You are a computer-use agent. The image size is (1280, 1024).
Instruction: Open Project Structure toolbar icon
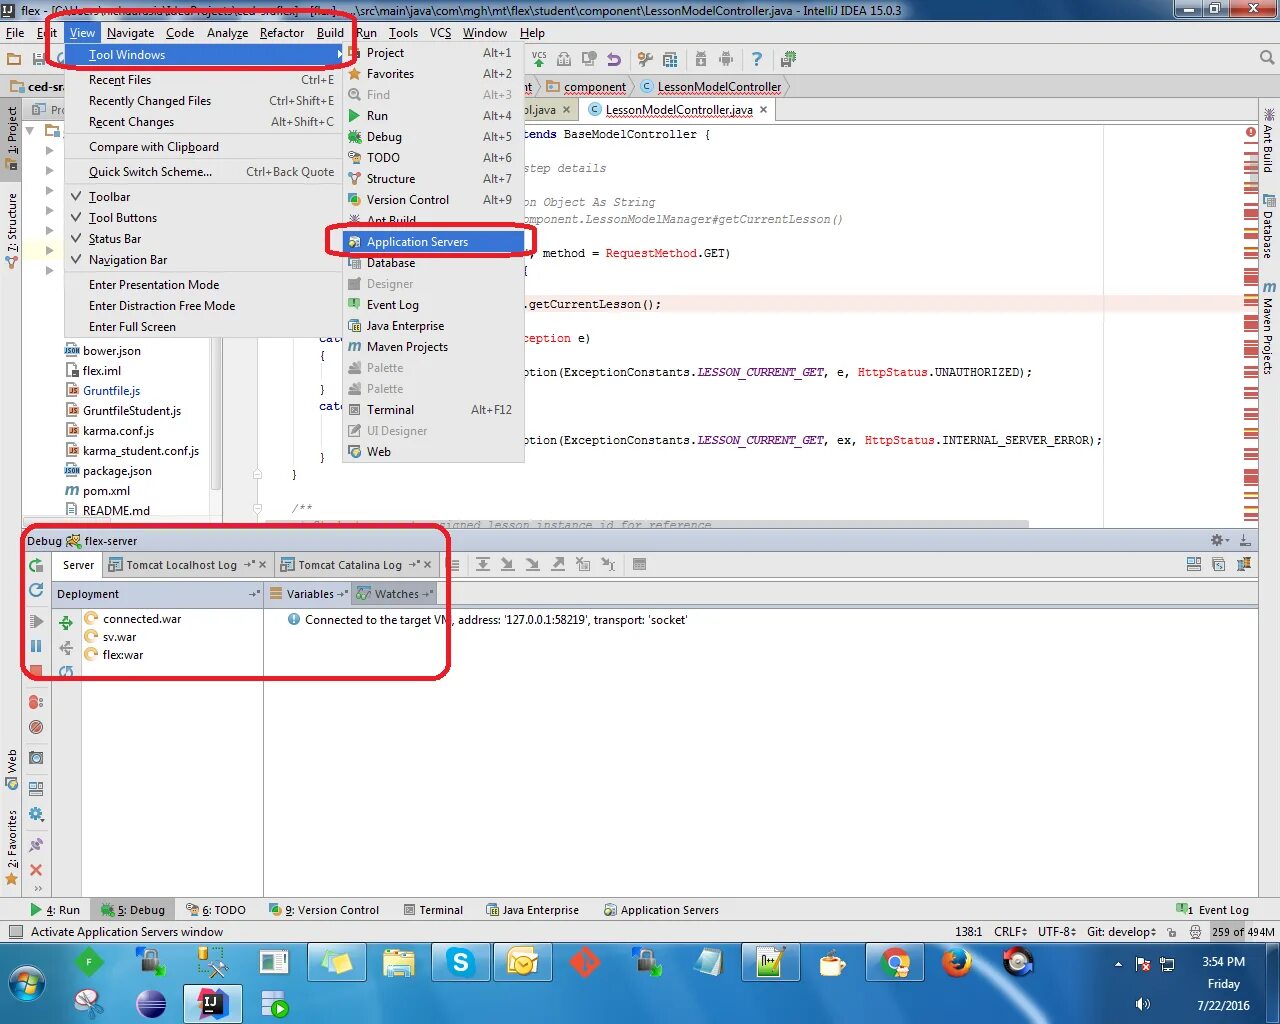tap(670, 59)
